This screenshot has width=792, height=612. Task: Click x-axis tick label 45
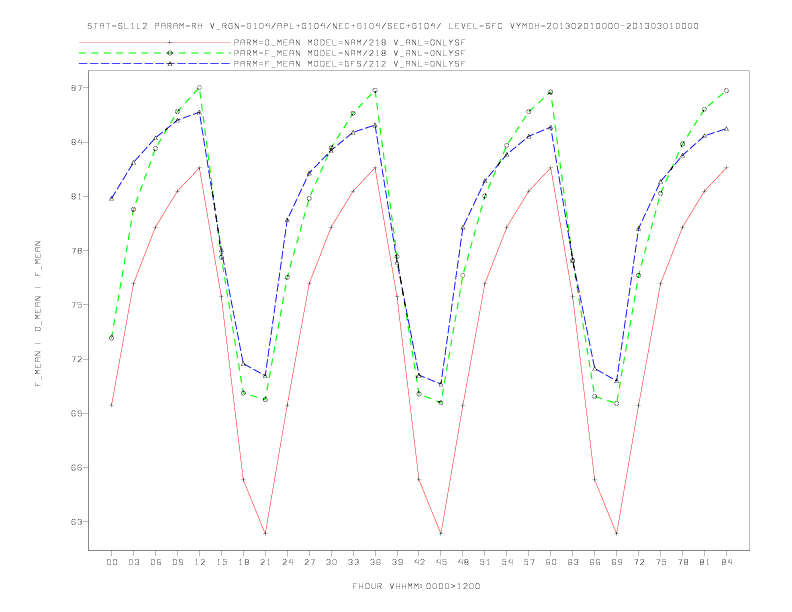[x=441, y=562]
